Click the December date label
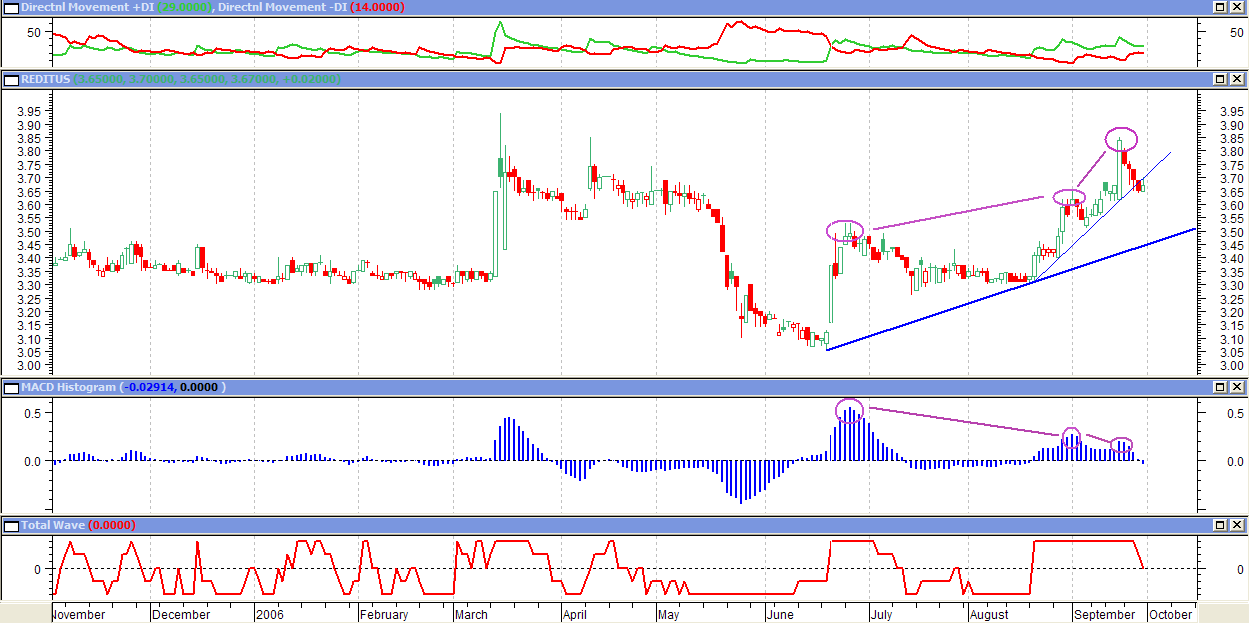The width and height of the screenshot is (1249, 623). pos(182,614)
